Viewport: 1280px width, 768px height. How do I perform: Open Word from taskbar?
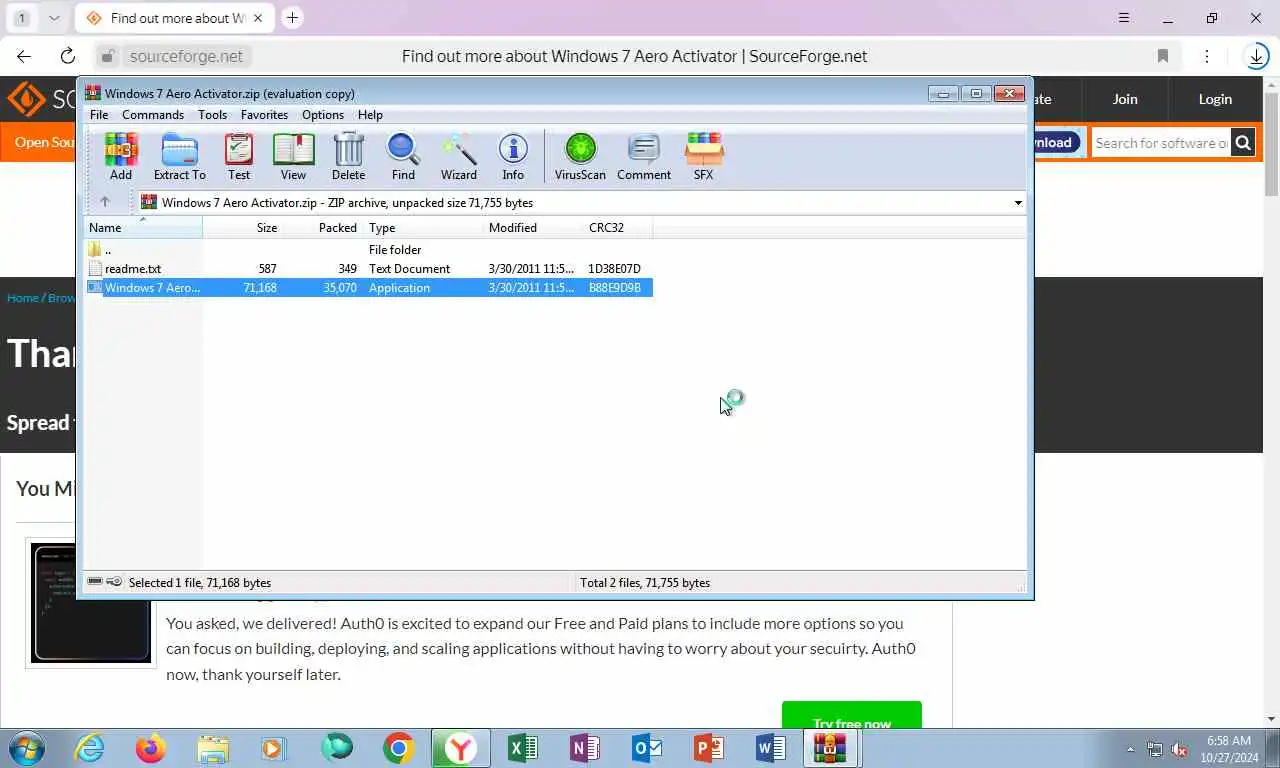(x=770, y=748)
